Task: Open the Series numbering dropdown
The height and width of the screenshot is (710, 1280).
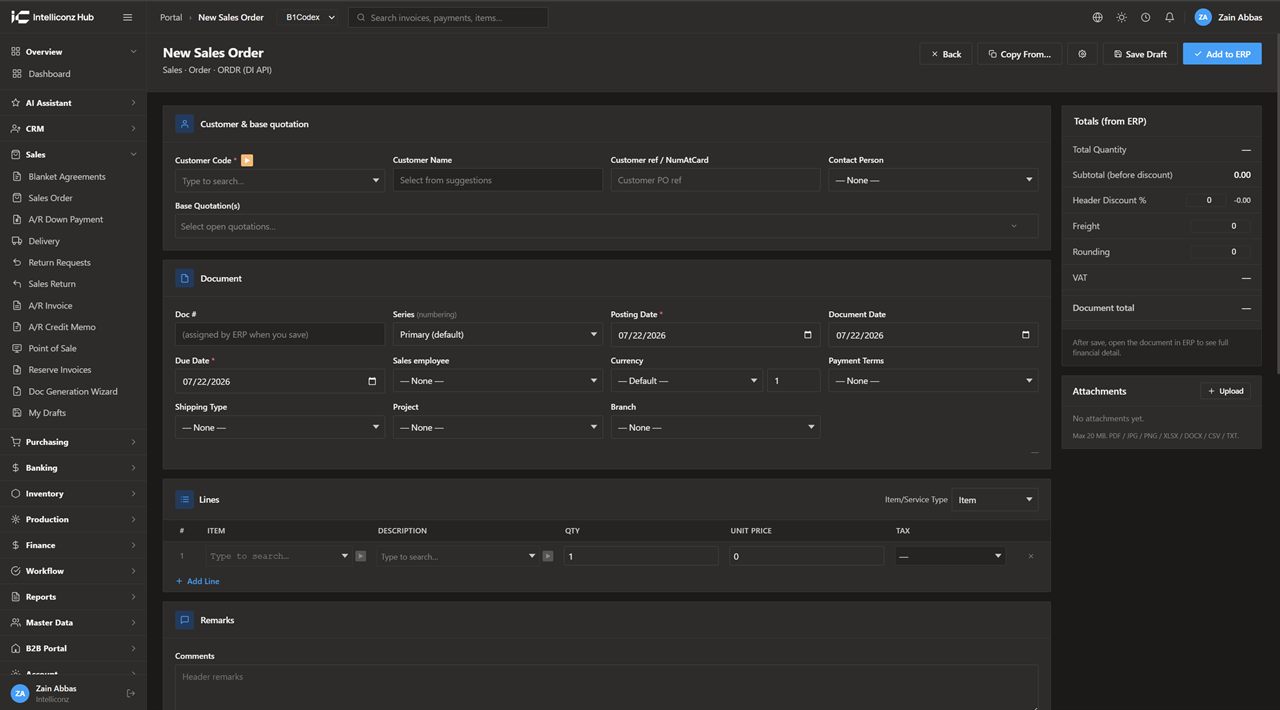Action: [497, 335]
